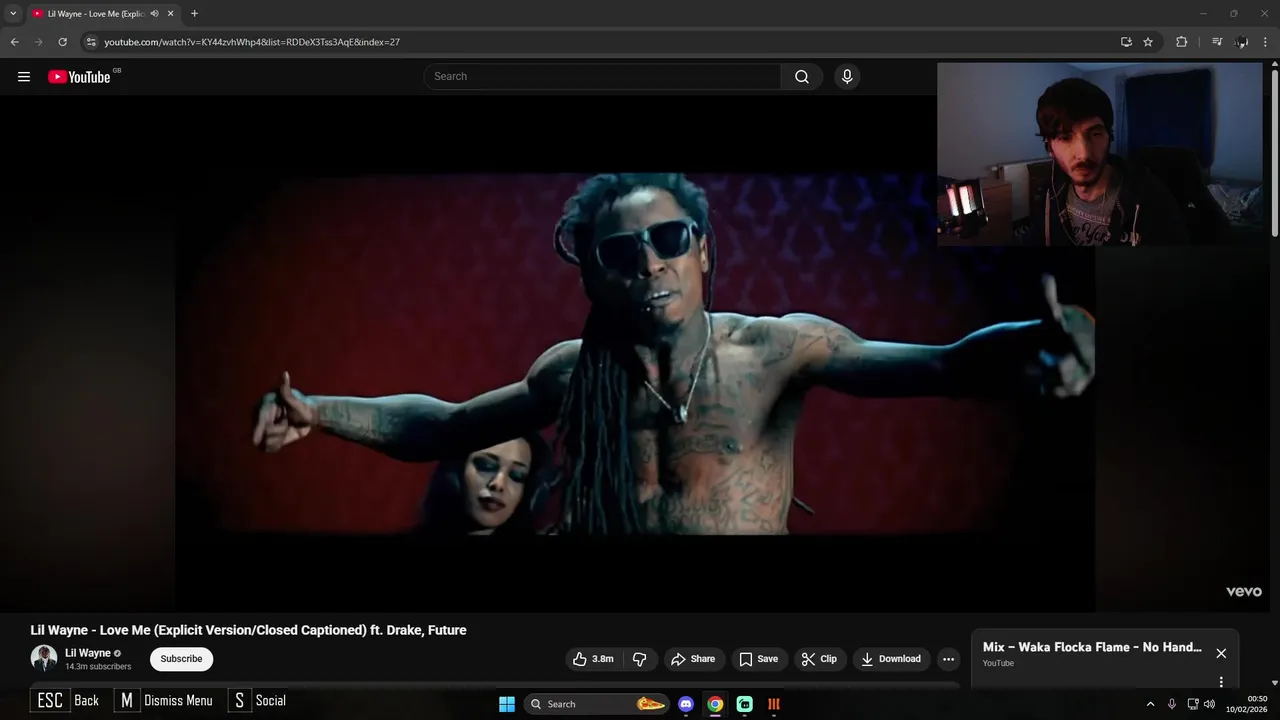
Task: Open Mix playlist panel options menu
Action: (x=1221, y=682)
